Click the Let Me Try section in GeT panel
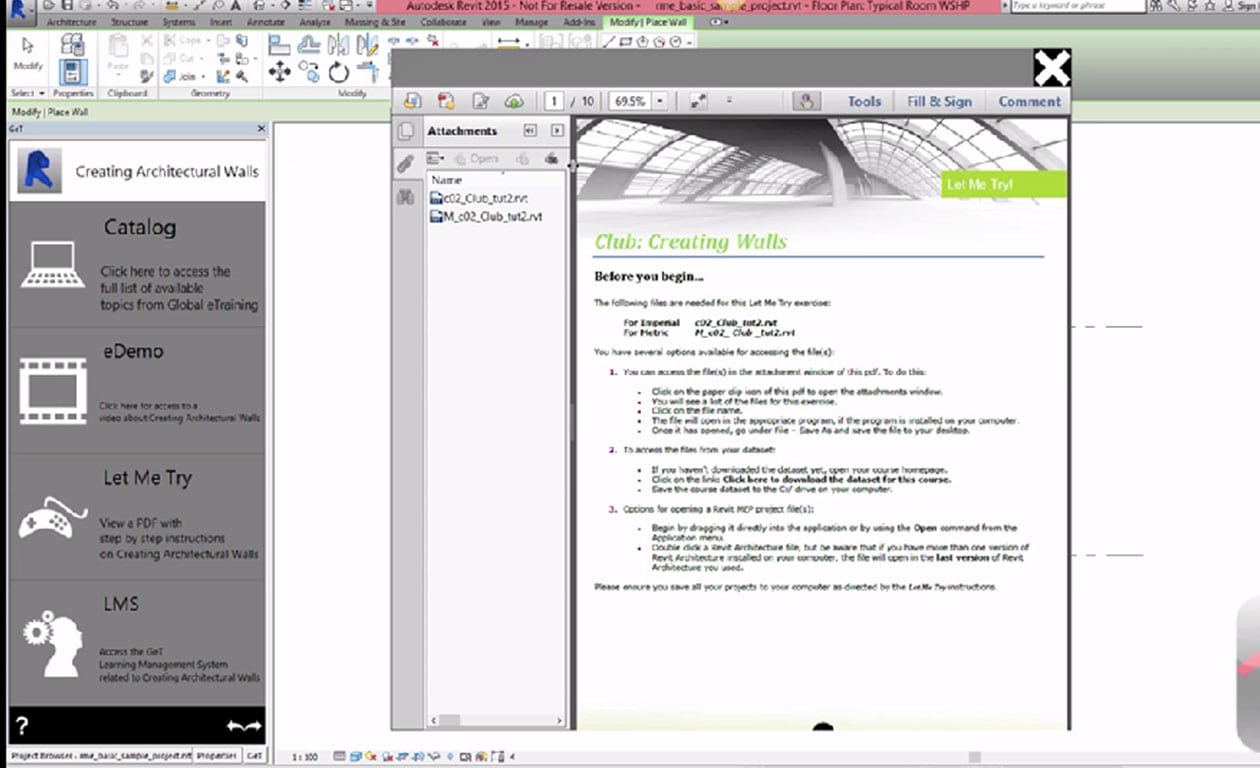This screenshot has width=1260, height=768. pos(138,516)
